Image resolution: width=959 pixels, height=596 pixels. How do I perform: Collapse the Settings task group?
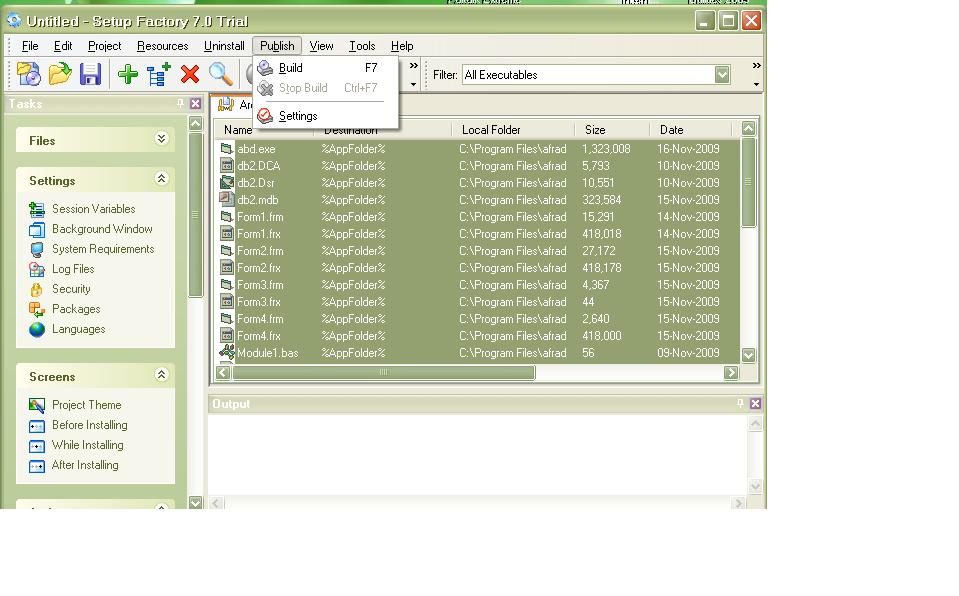[x=161, y=179]
